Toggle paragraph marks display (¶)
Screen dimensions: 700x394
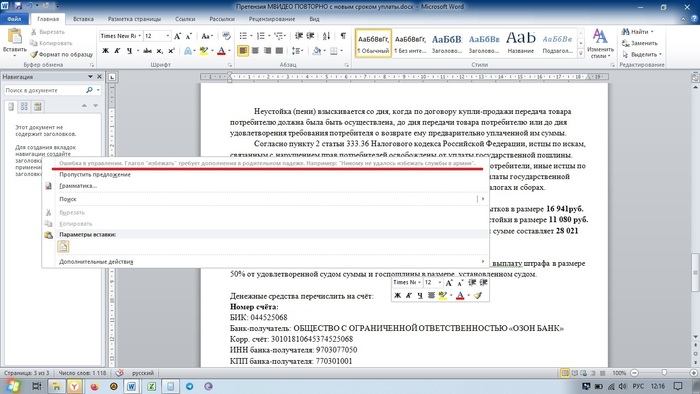click(343, 36)
